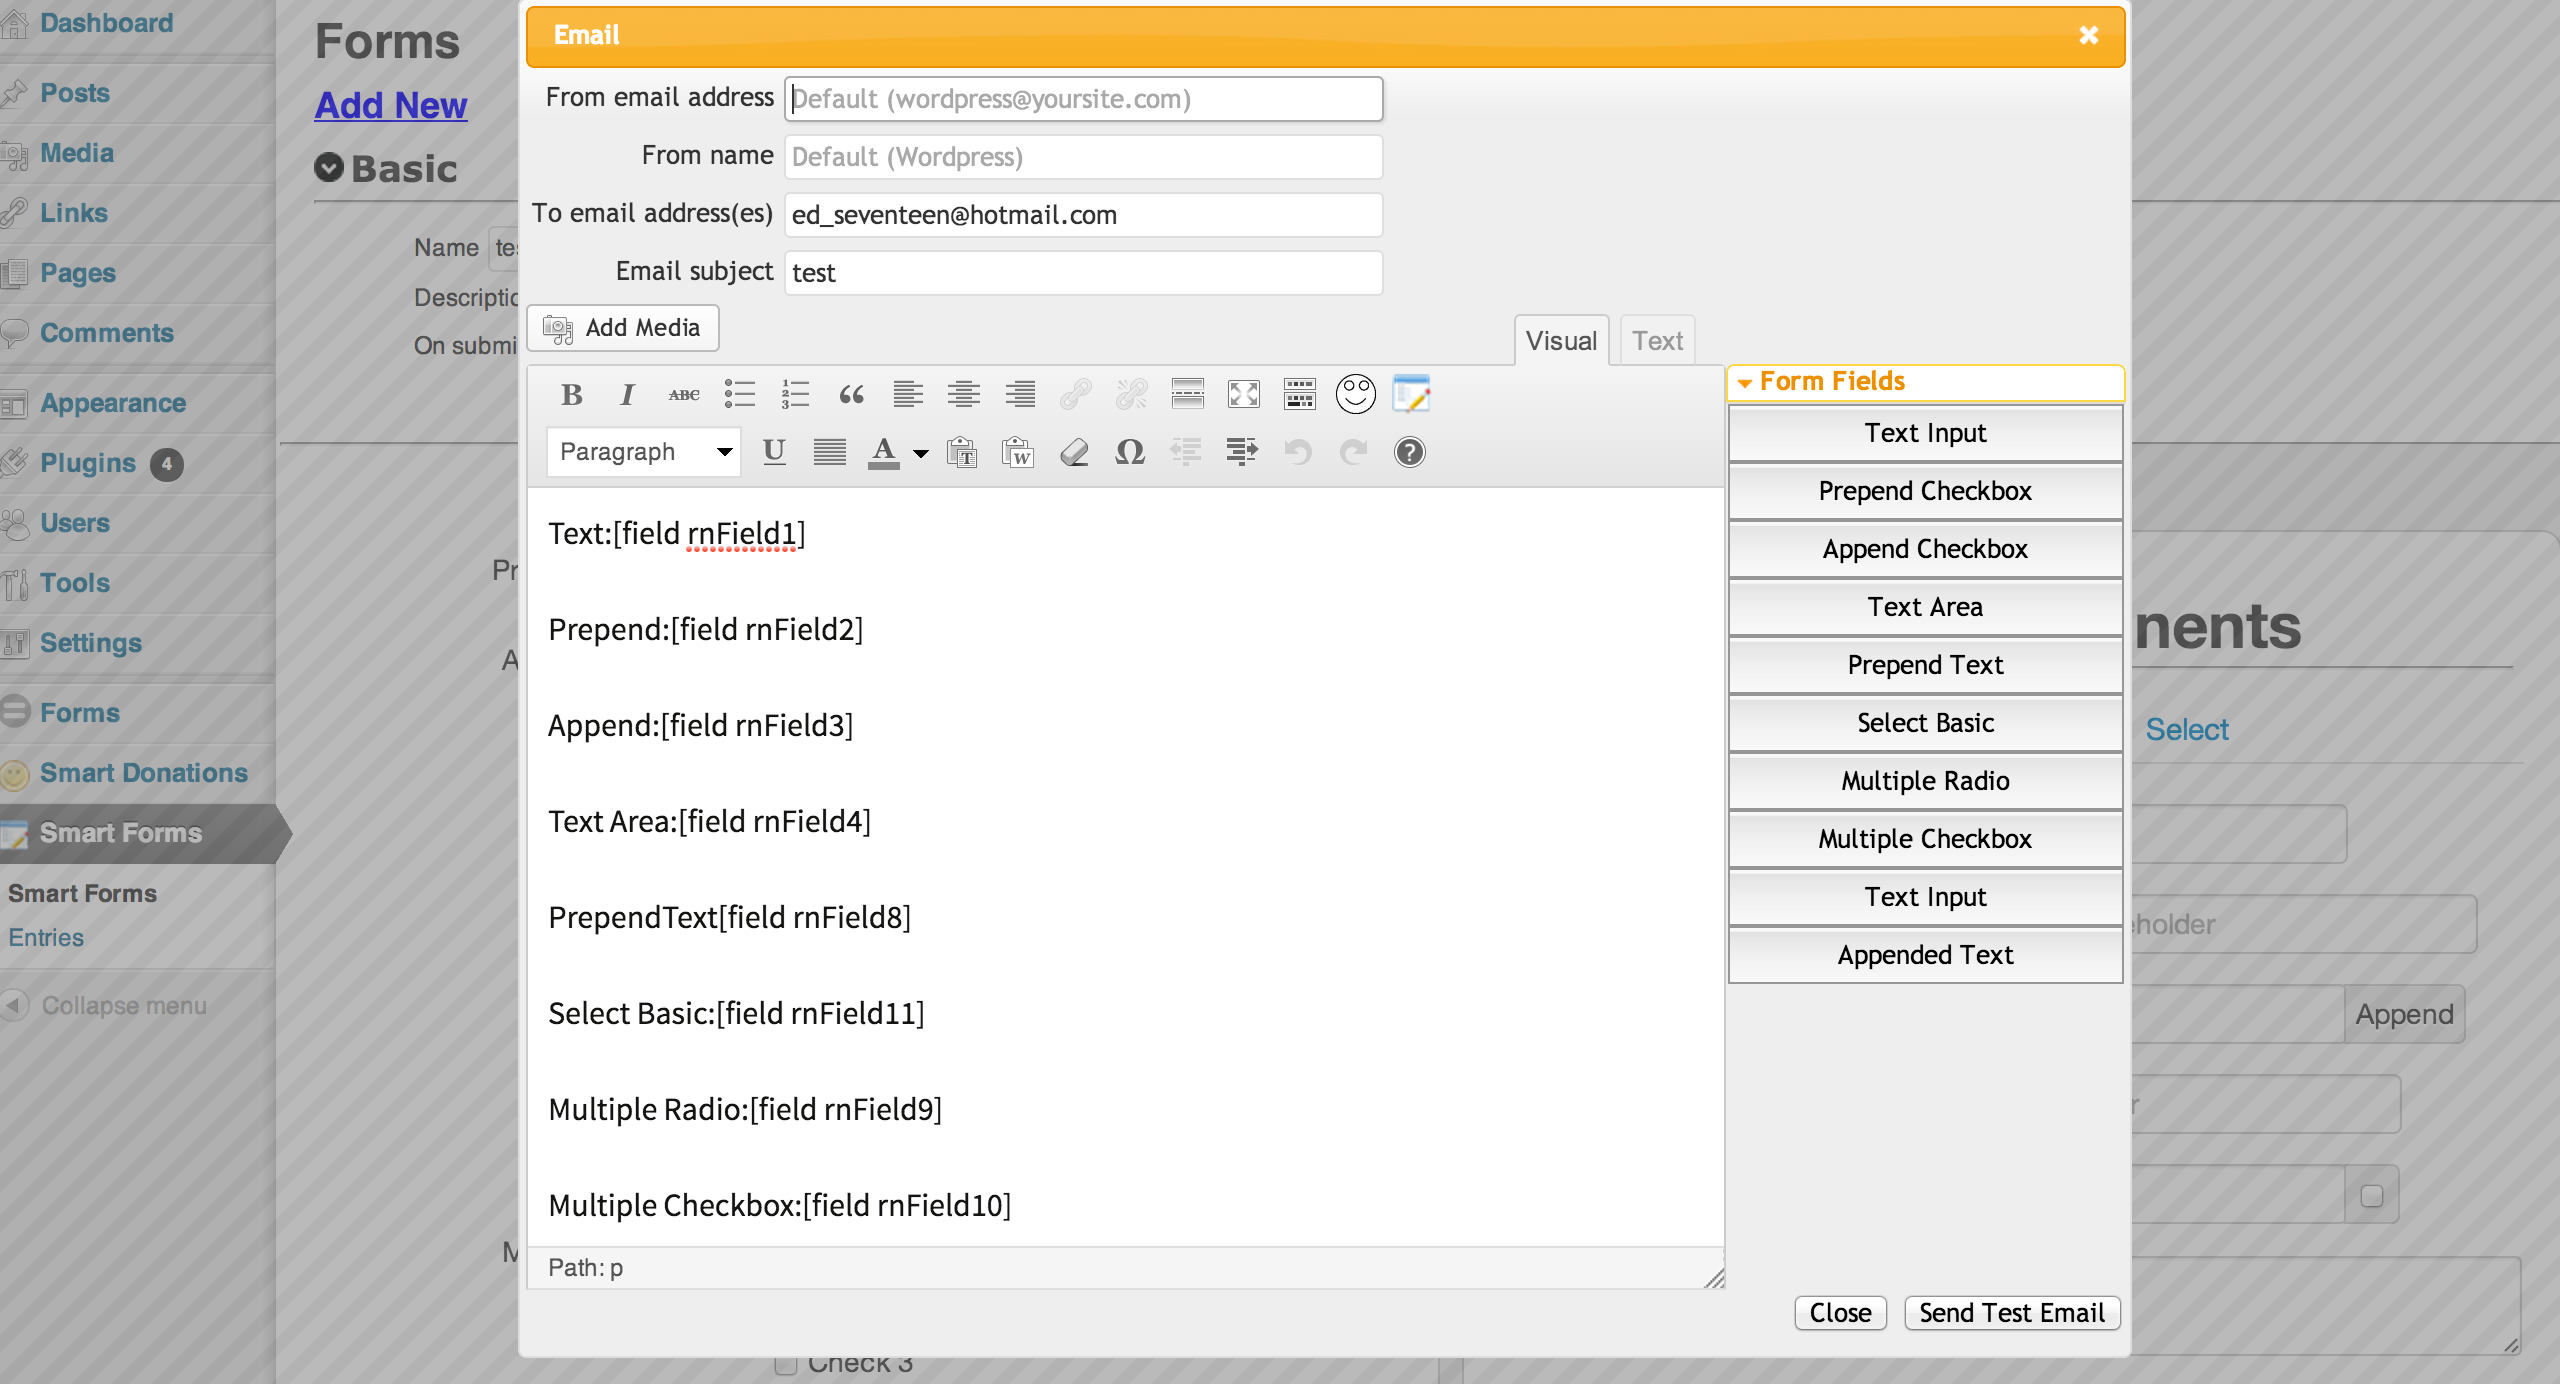This screenshot has height=1384, width=2560.
Task: Switch to the Text editor tab
Action: pyautogui.click(x=1657, y=341)
